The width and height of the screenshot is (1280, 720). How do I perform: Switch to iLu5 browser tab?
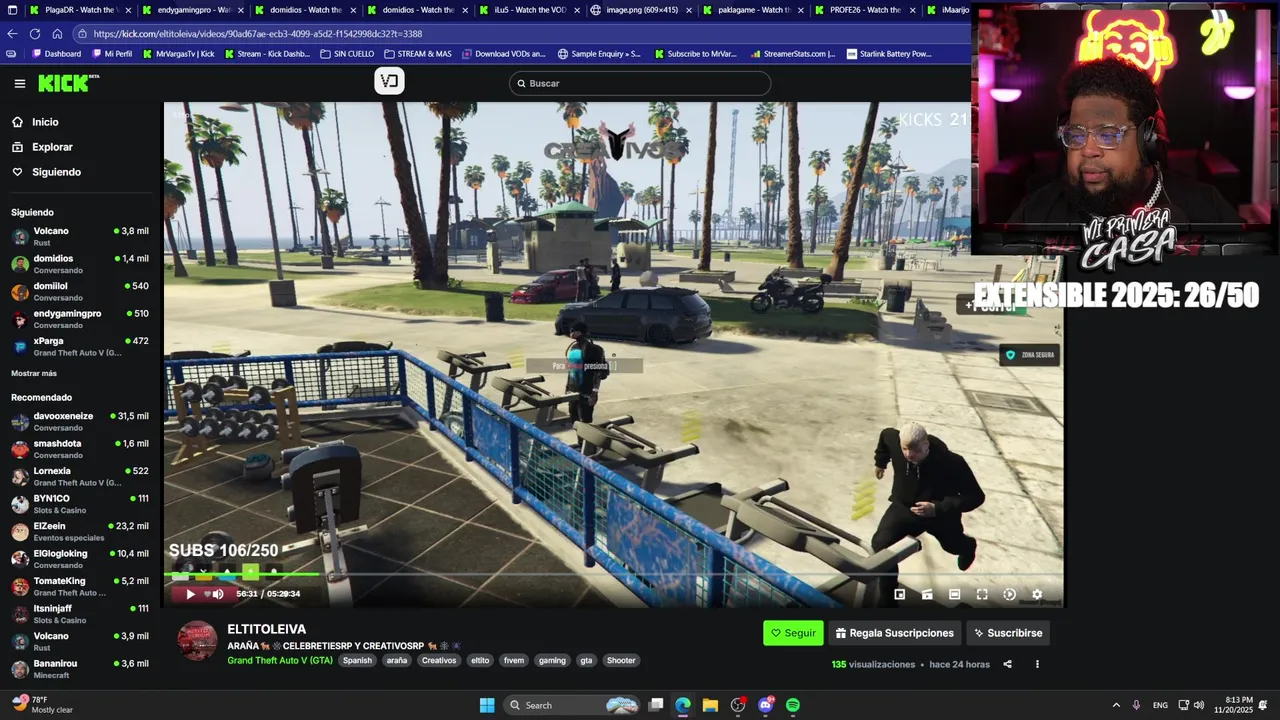pos(529,10)
